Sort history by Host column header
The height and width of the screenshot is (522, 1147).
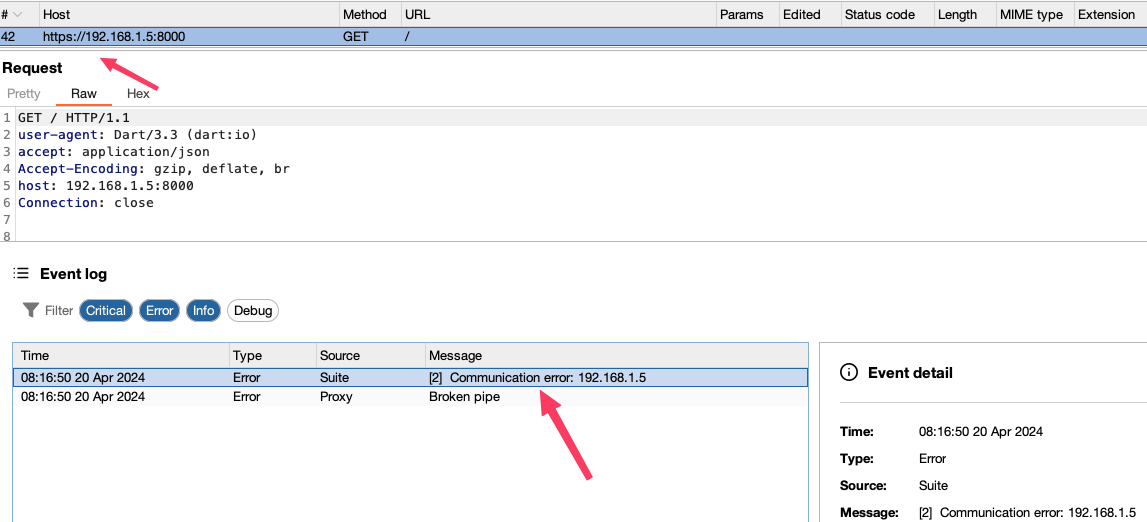coord(57,15)
